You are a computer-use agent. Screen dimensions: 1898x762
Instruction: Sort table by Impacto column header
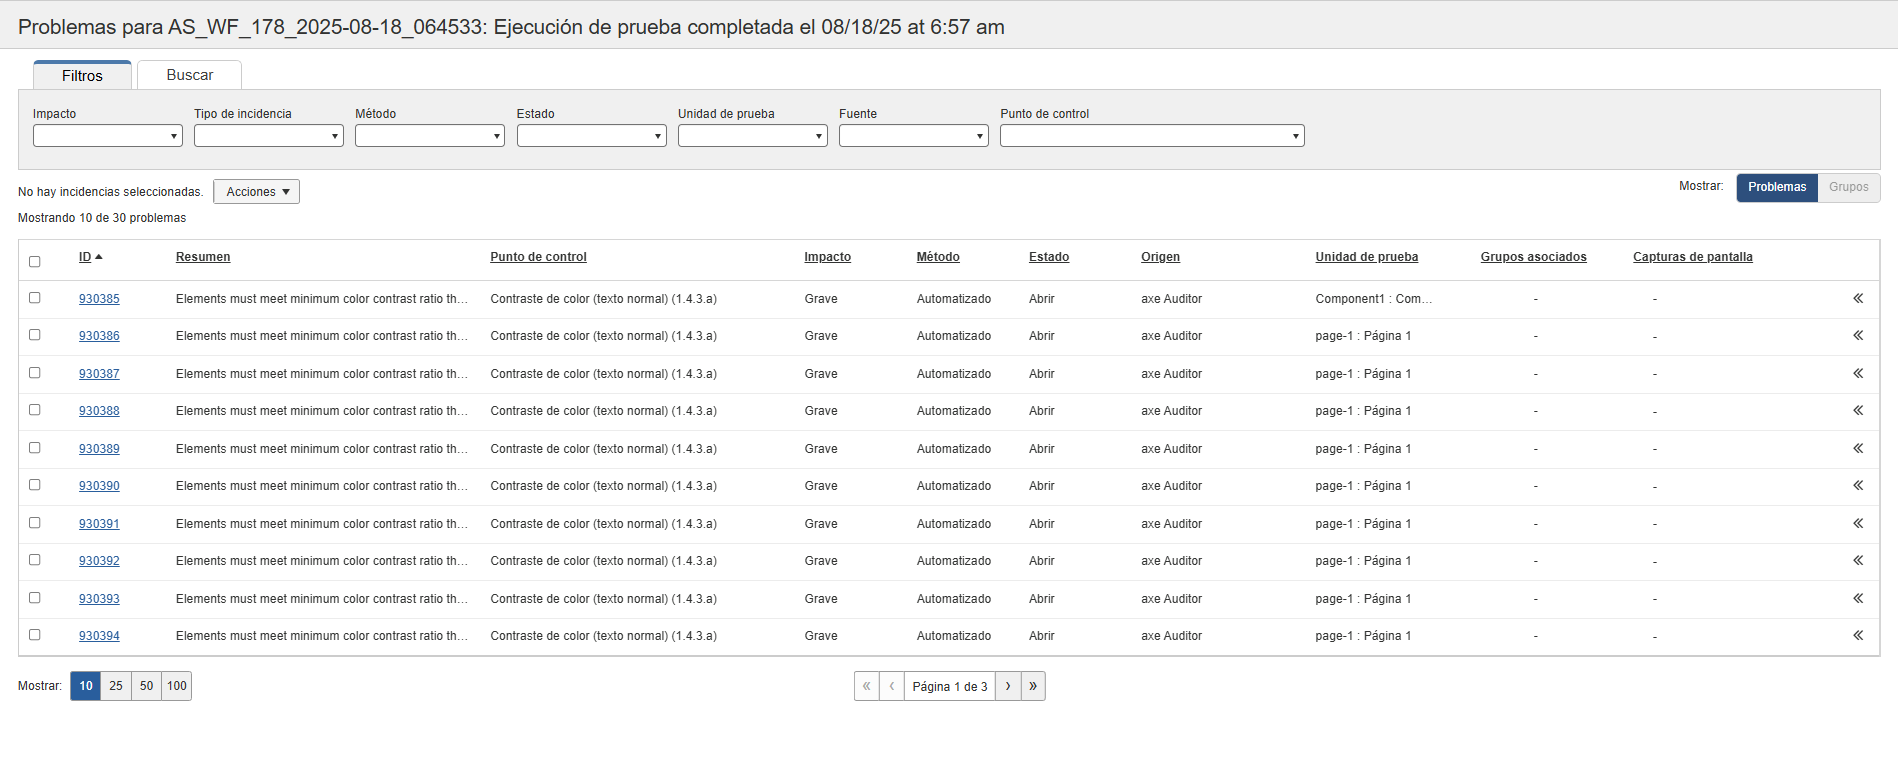(827, 257)
